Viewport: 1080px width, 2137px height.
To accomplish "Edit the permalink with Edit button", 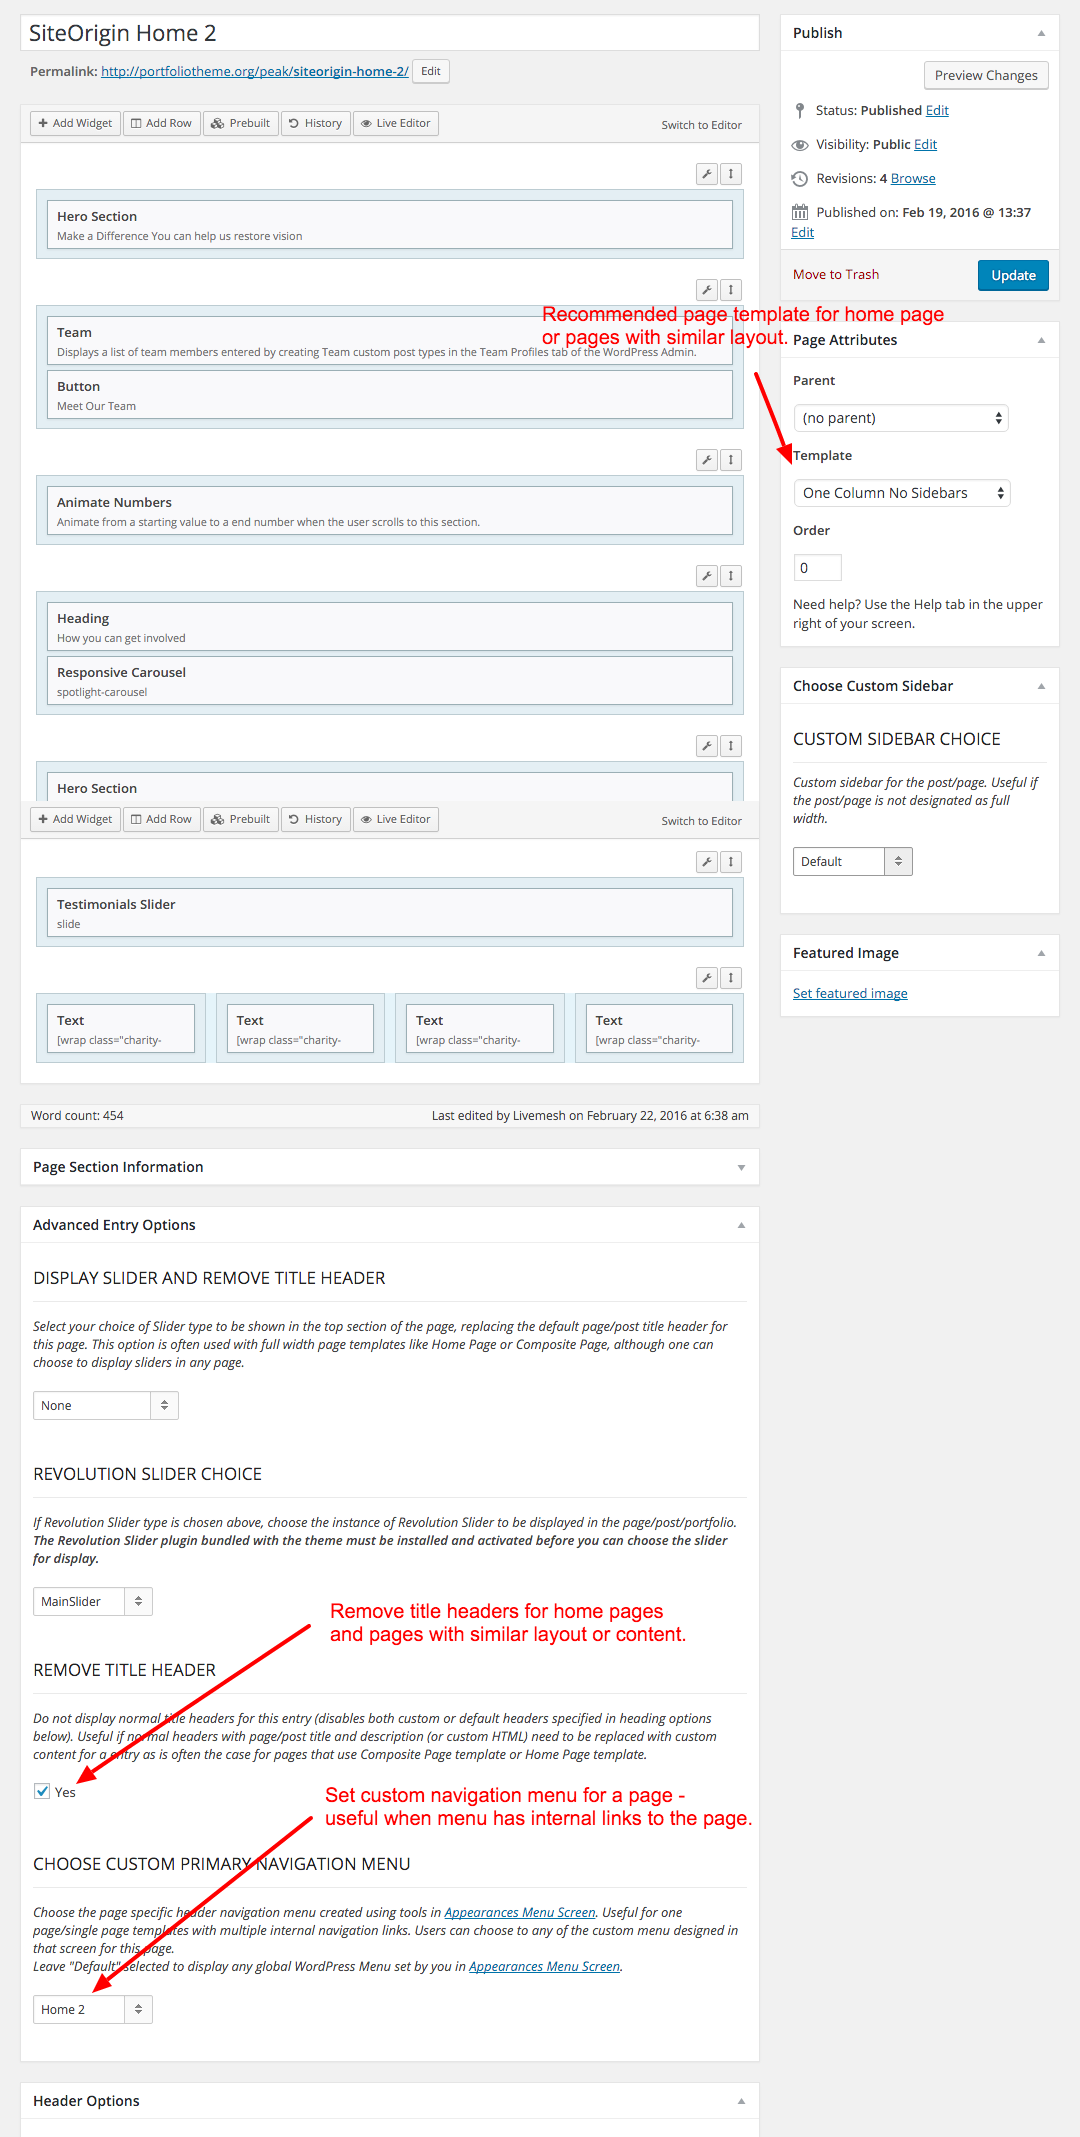I will point(431,71).
